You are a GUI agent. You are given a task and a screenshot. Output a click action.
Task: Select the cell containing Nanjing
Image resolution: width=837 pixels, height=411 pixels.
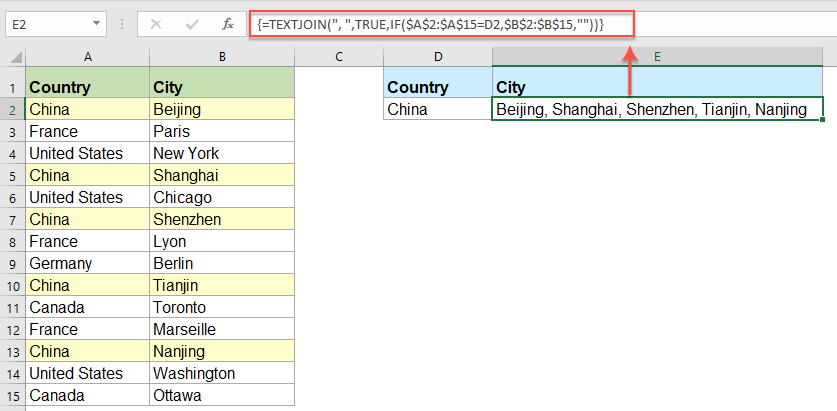[x=222, y=351]
